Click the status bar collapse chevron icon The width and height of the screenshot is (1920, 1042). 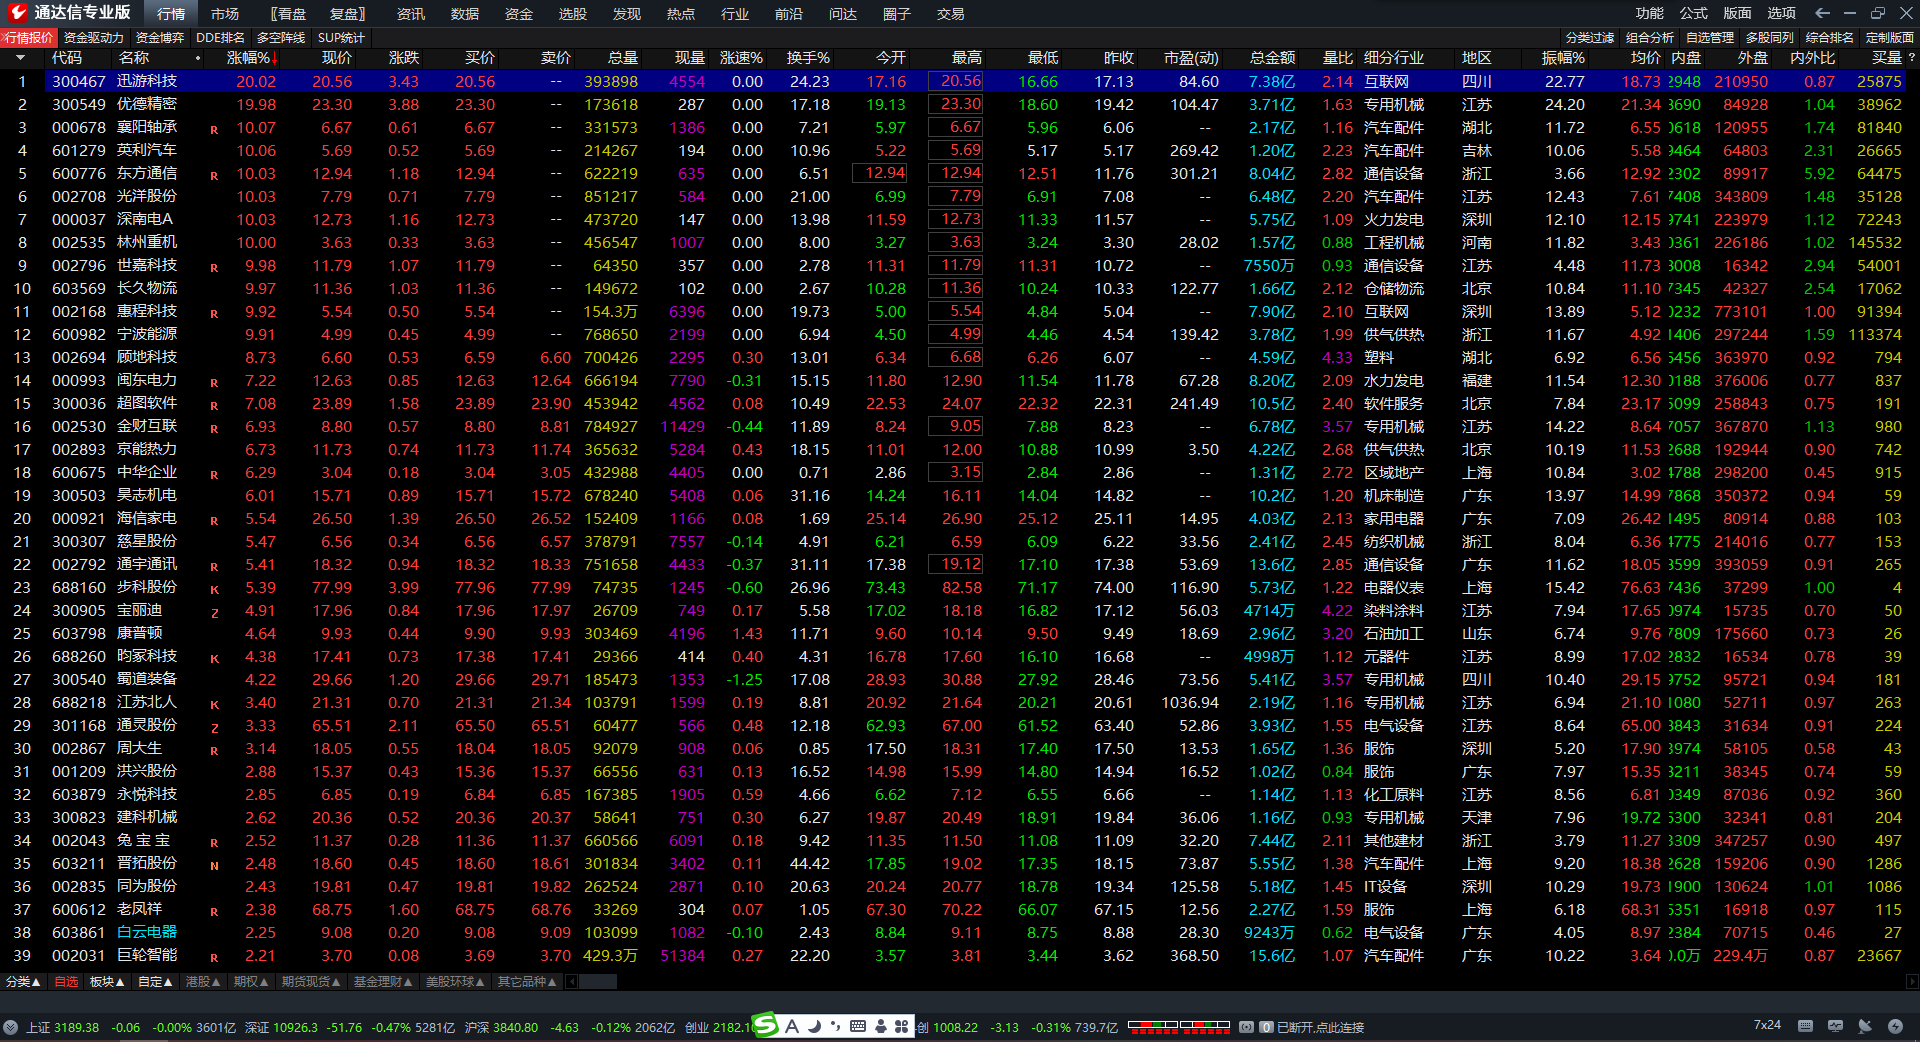10,1027
